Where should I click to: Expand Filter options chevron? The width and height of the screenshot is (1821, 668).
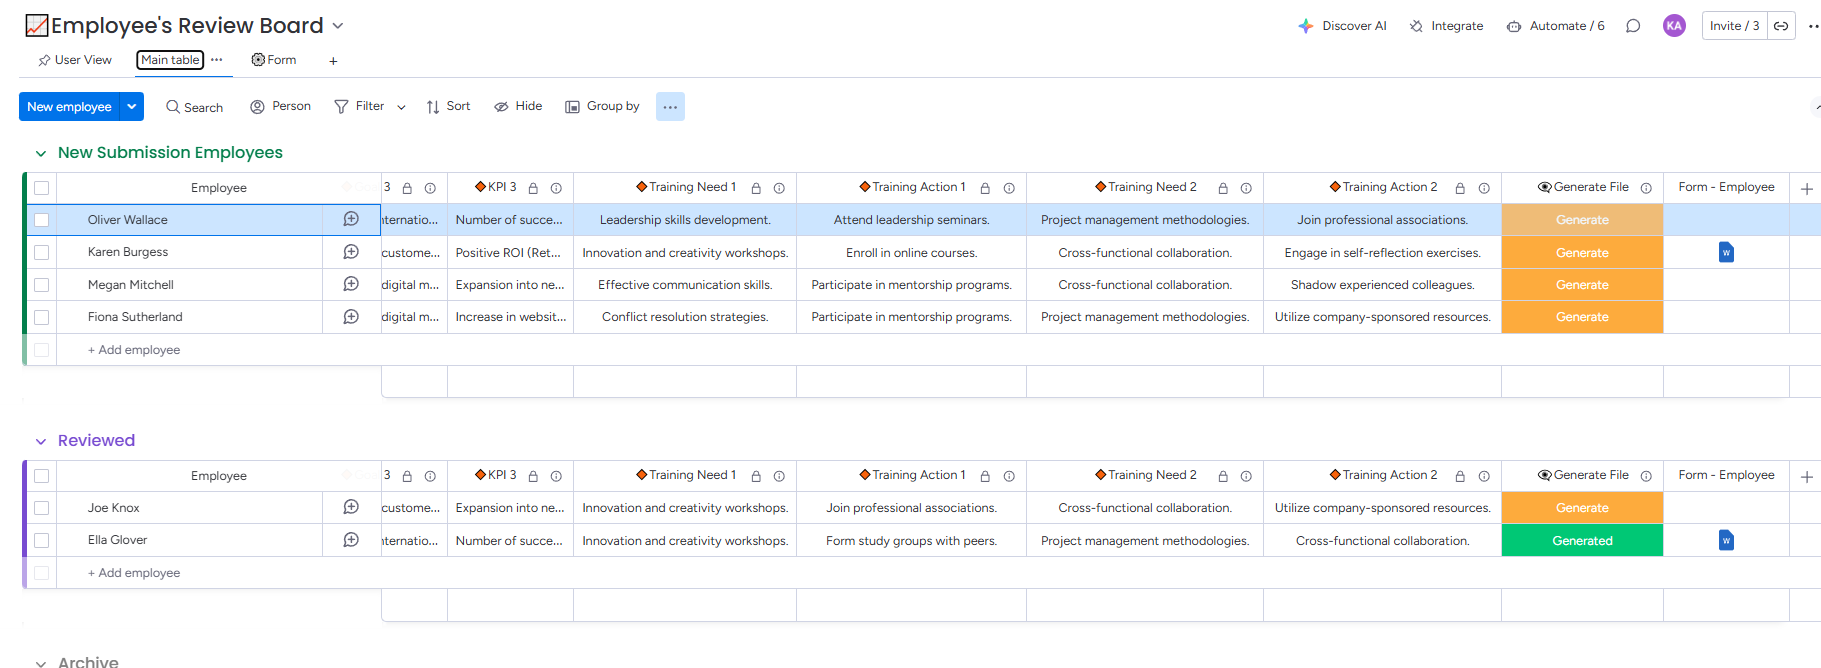click(401, 107)
